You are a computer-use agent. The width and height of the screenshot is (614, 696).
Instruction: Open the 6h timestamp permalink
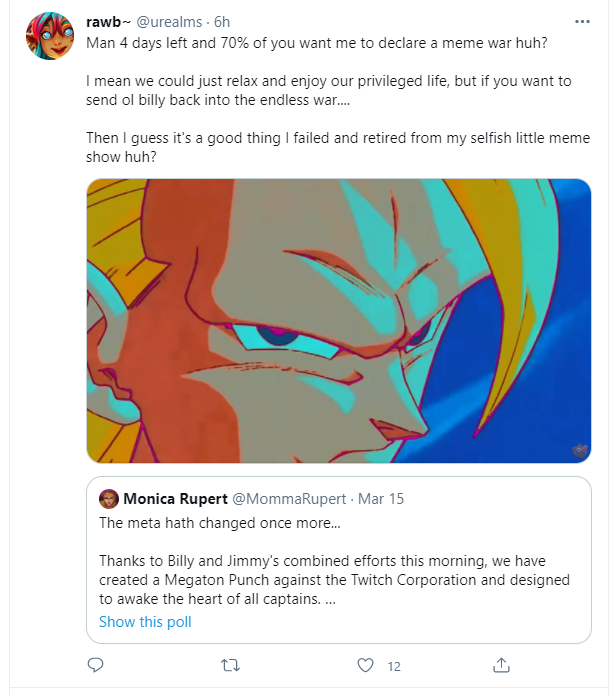coord(222,22)
